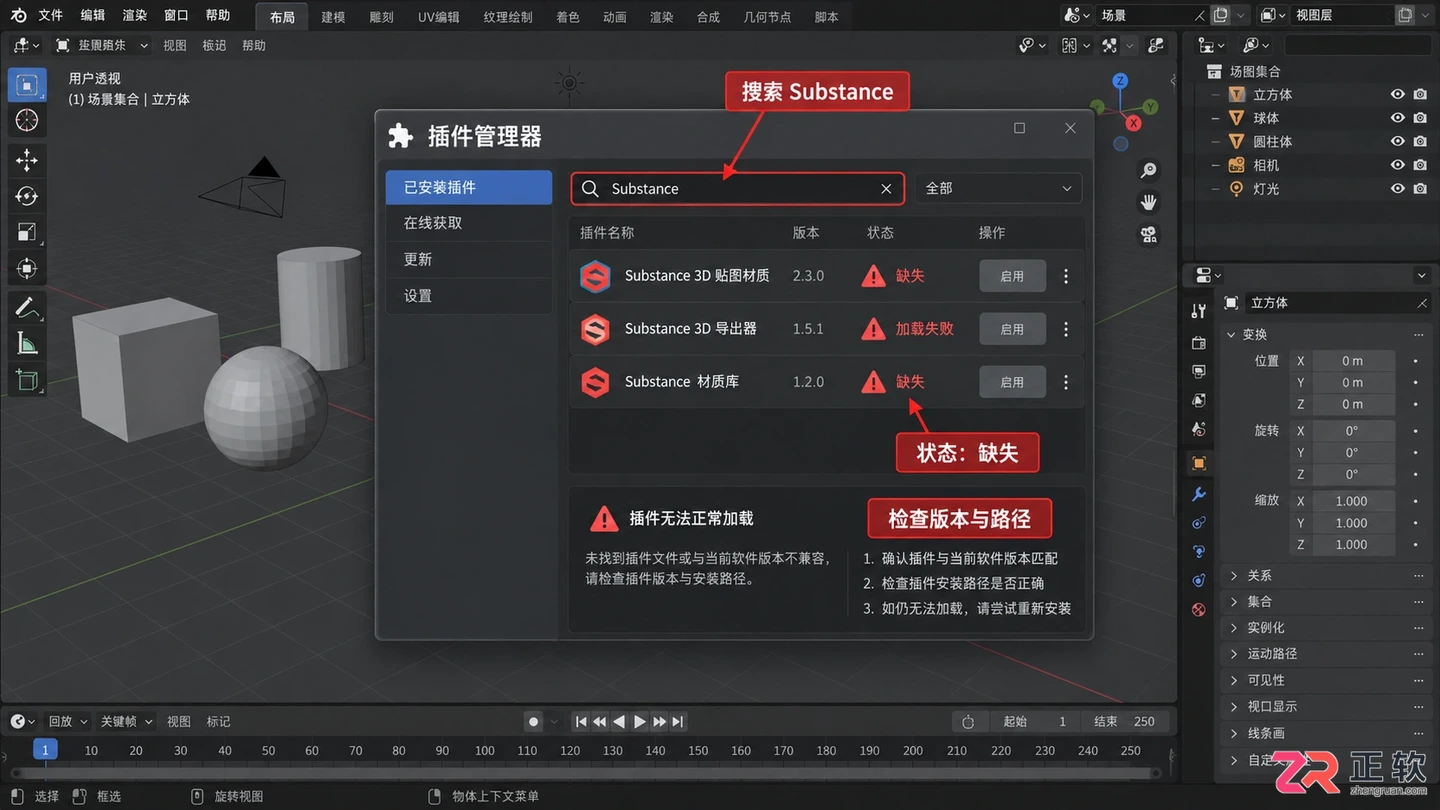The width and height of the screenshot is (1440, 810).
Task: Select the 3D cursor tool
Action: point(27,120)
